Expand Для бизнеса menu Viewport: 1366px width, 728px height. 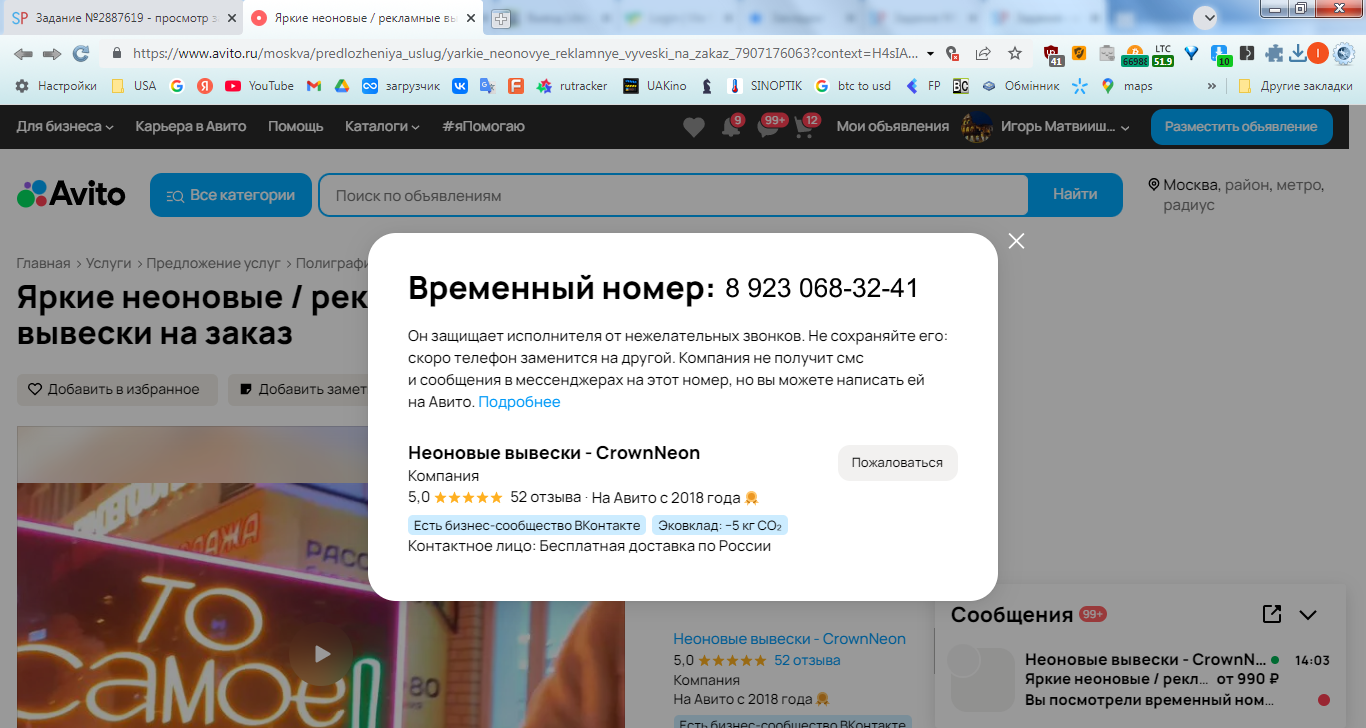pyautogui.click(x=65, y=127)
